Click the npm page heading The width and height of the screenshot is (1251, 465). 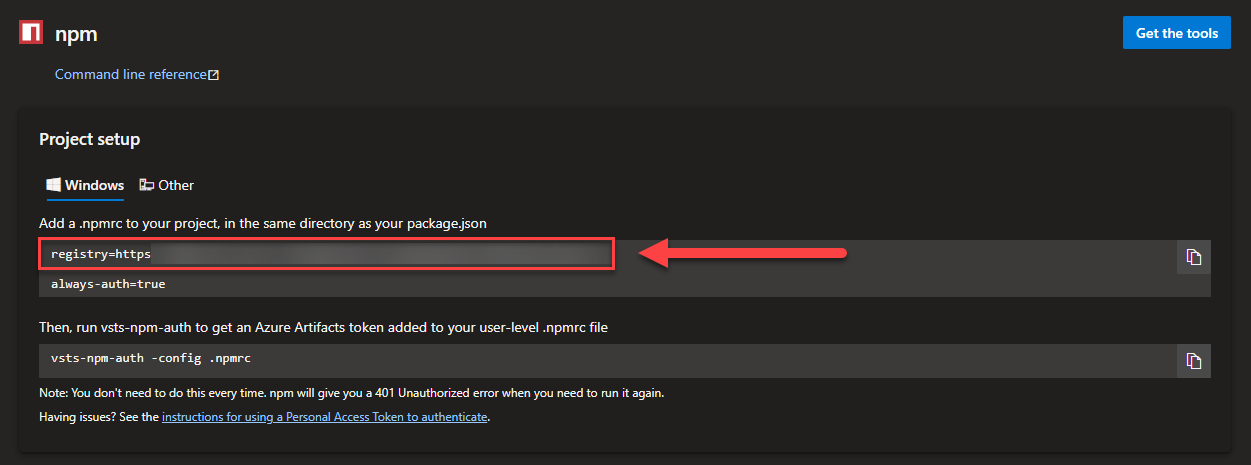[x=76, y=33]
